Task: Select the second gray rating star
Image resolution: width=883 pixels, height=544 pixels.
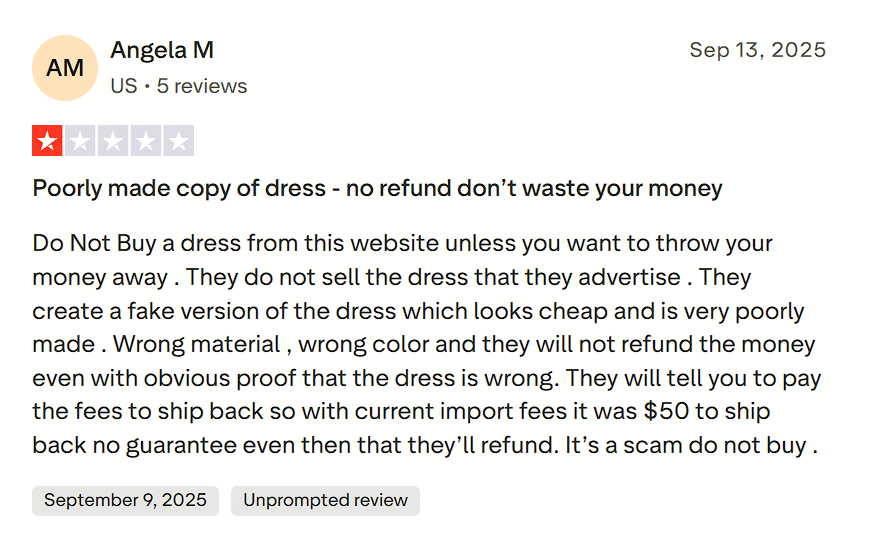Action: tap(80, 141)
